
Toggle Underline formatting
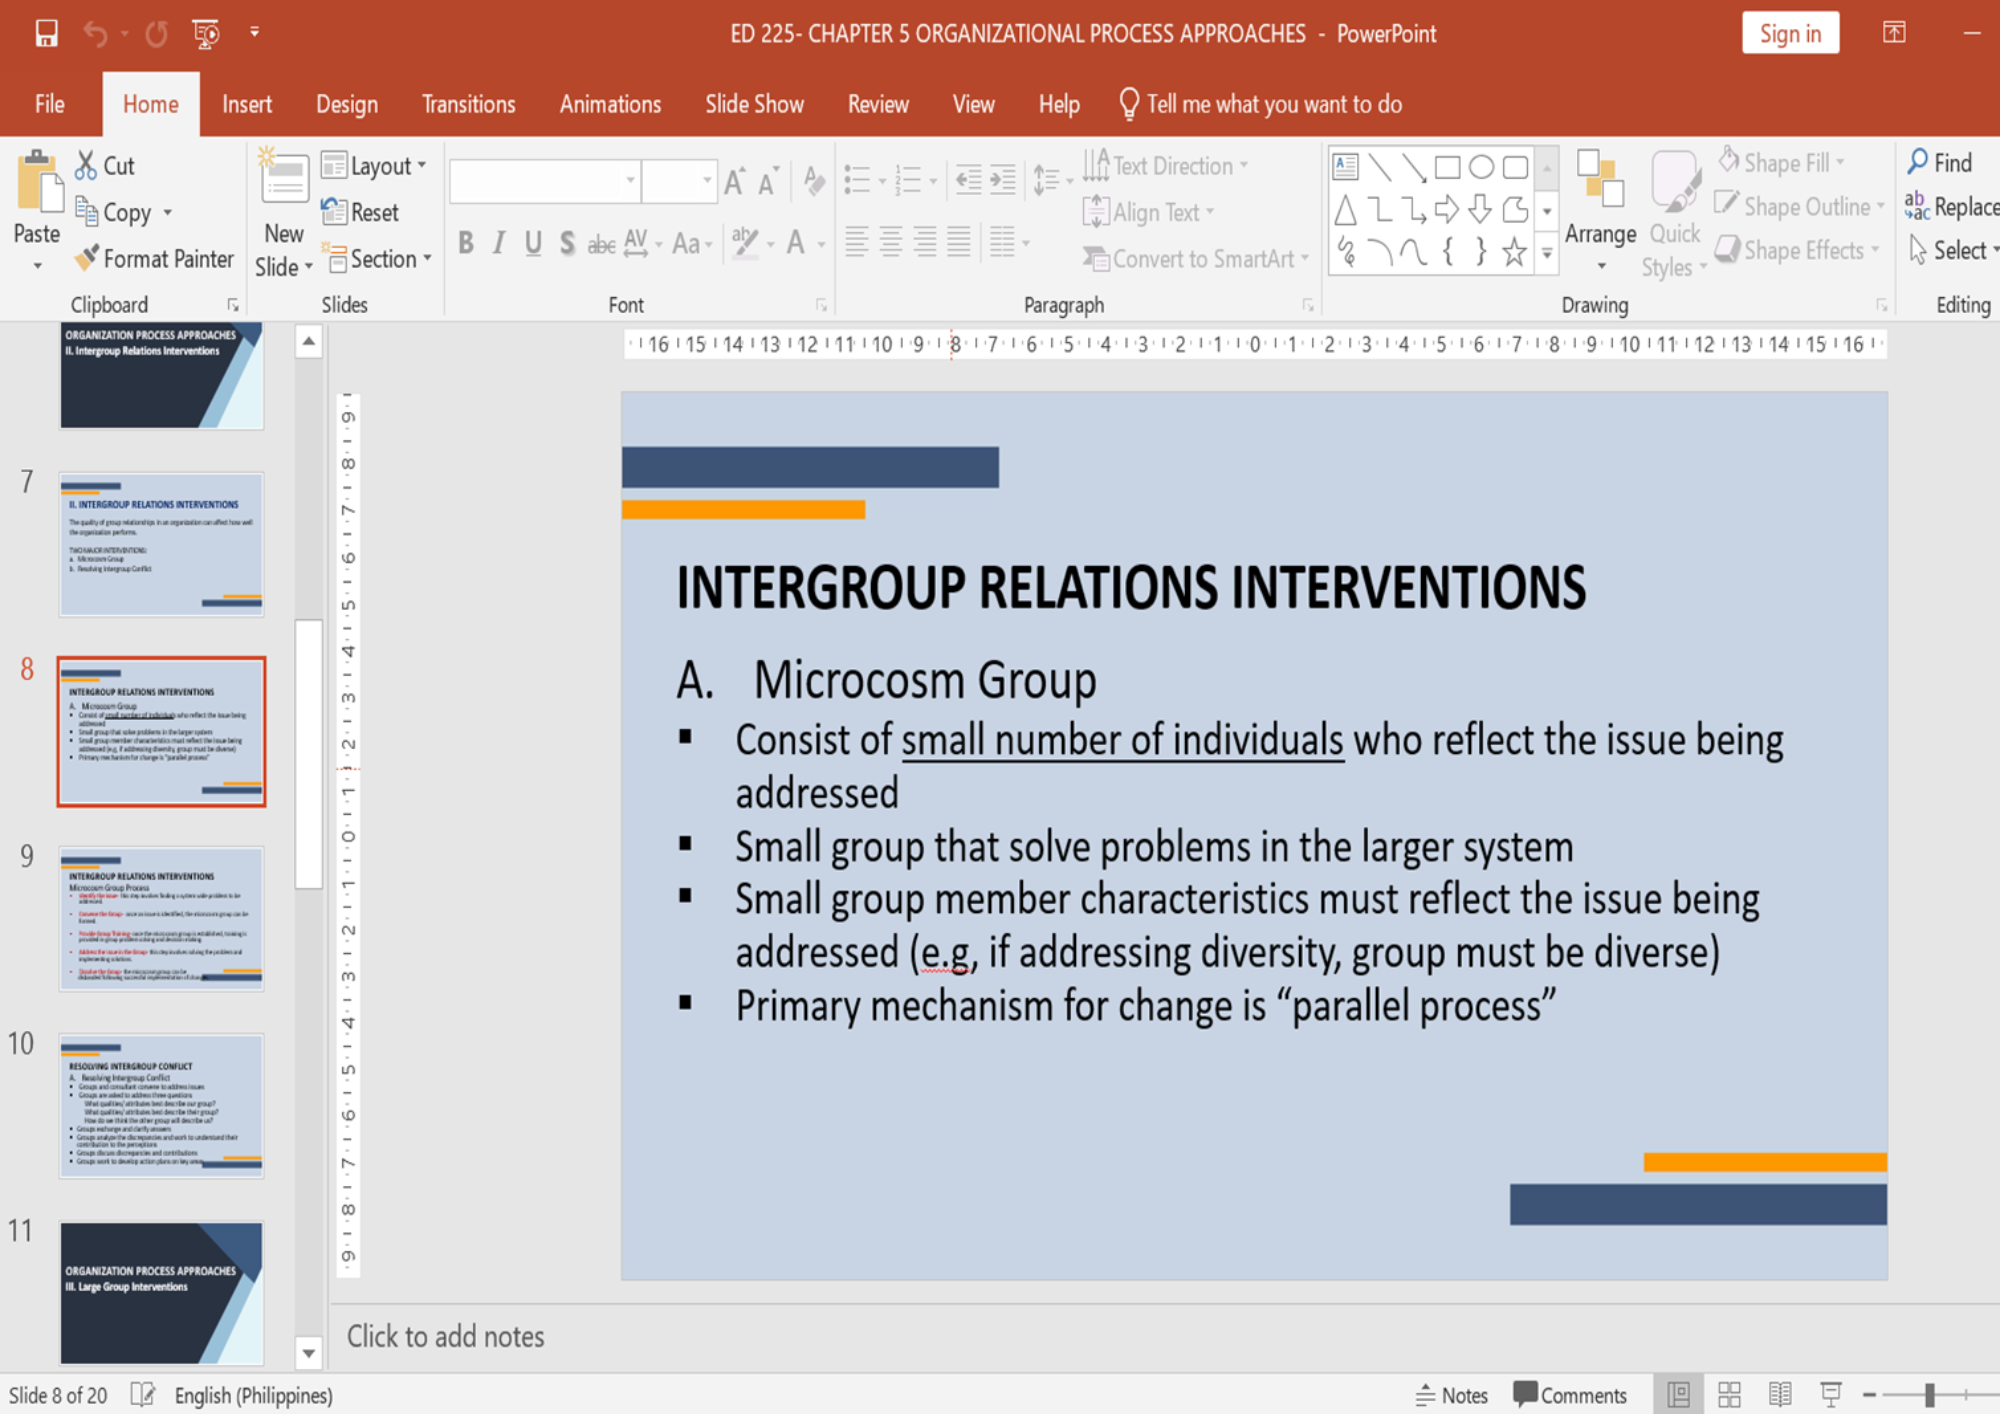(x=533, y=243)
